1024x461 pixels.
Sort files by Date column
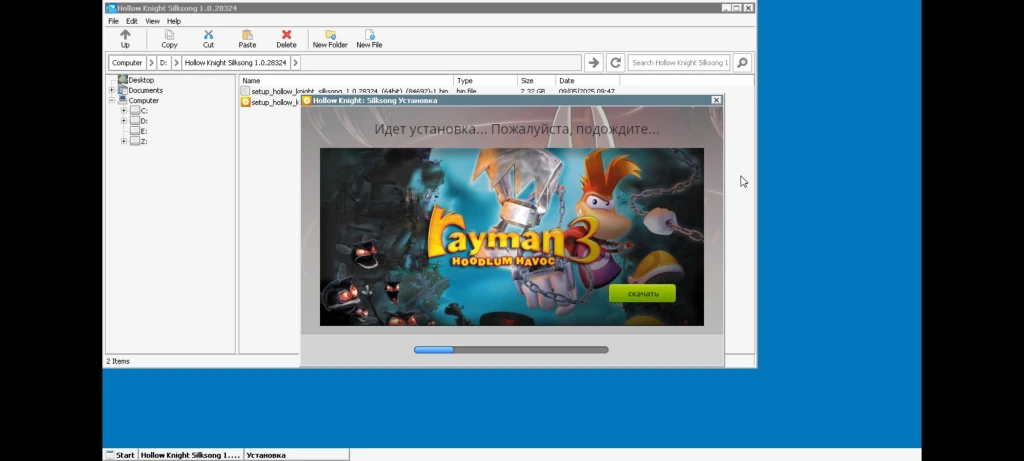pos(588,80)
